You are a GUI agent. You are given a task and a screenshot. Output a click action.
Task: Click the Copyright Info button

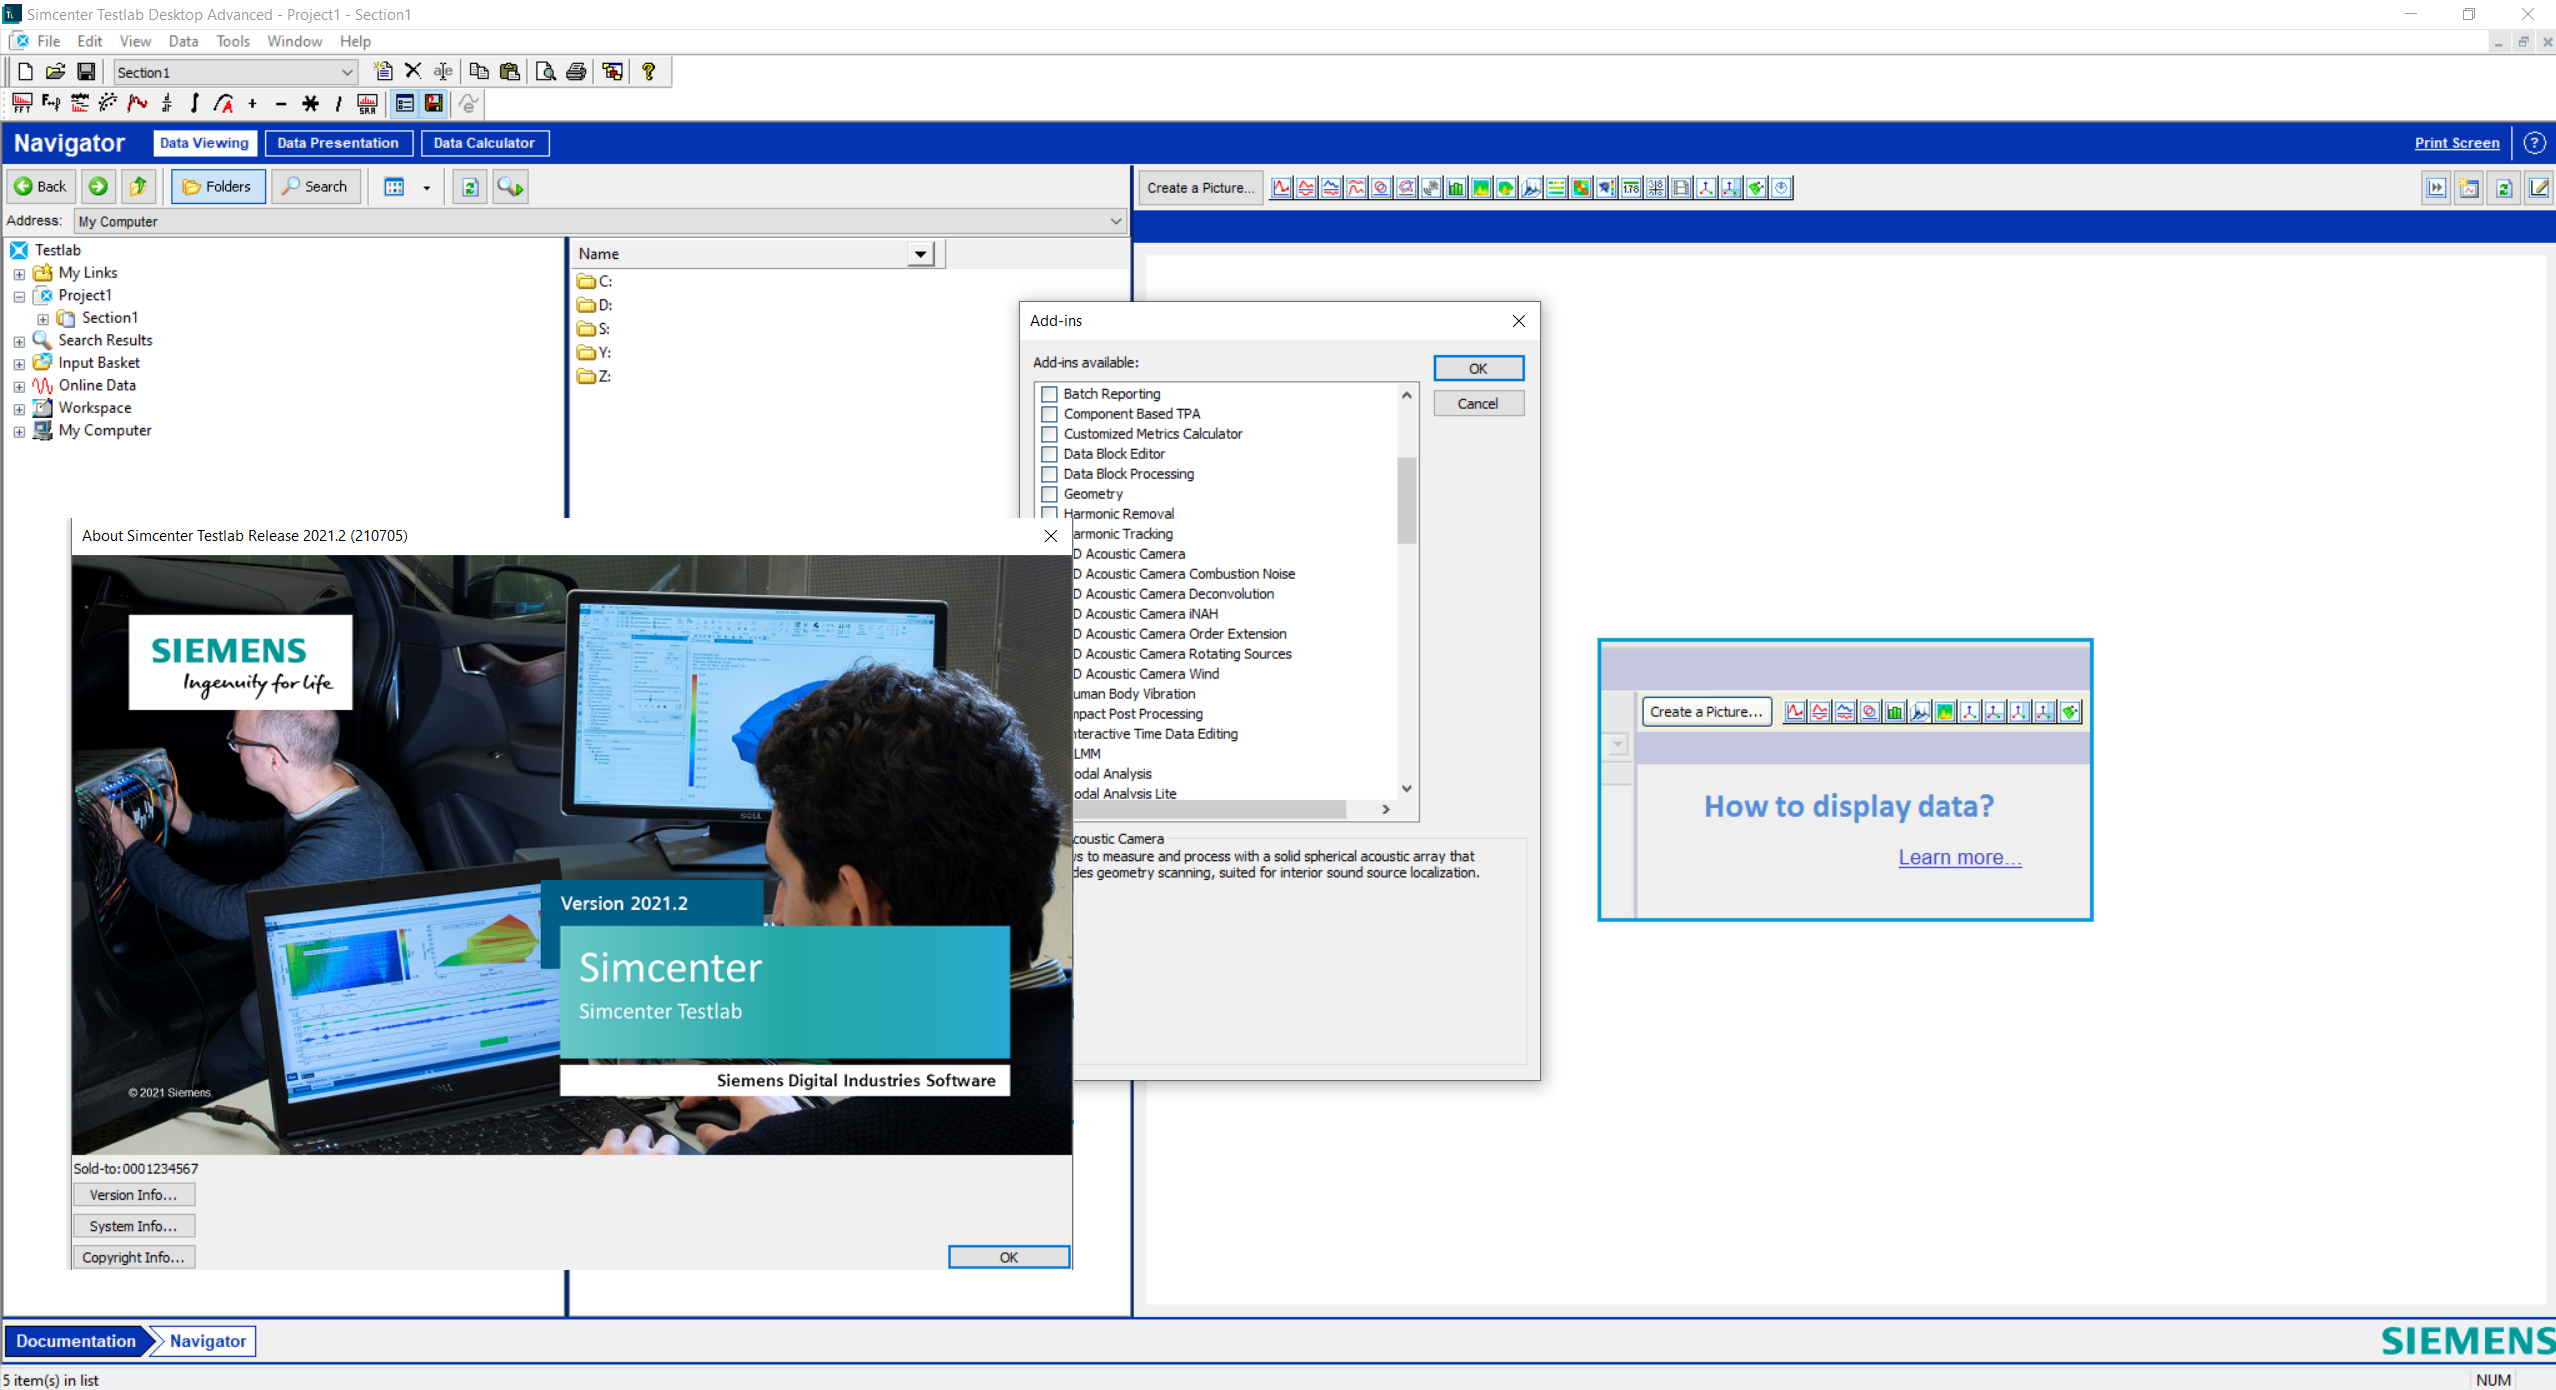[x=133, y=1257]
